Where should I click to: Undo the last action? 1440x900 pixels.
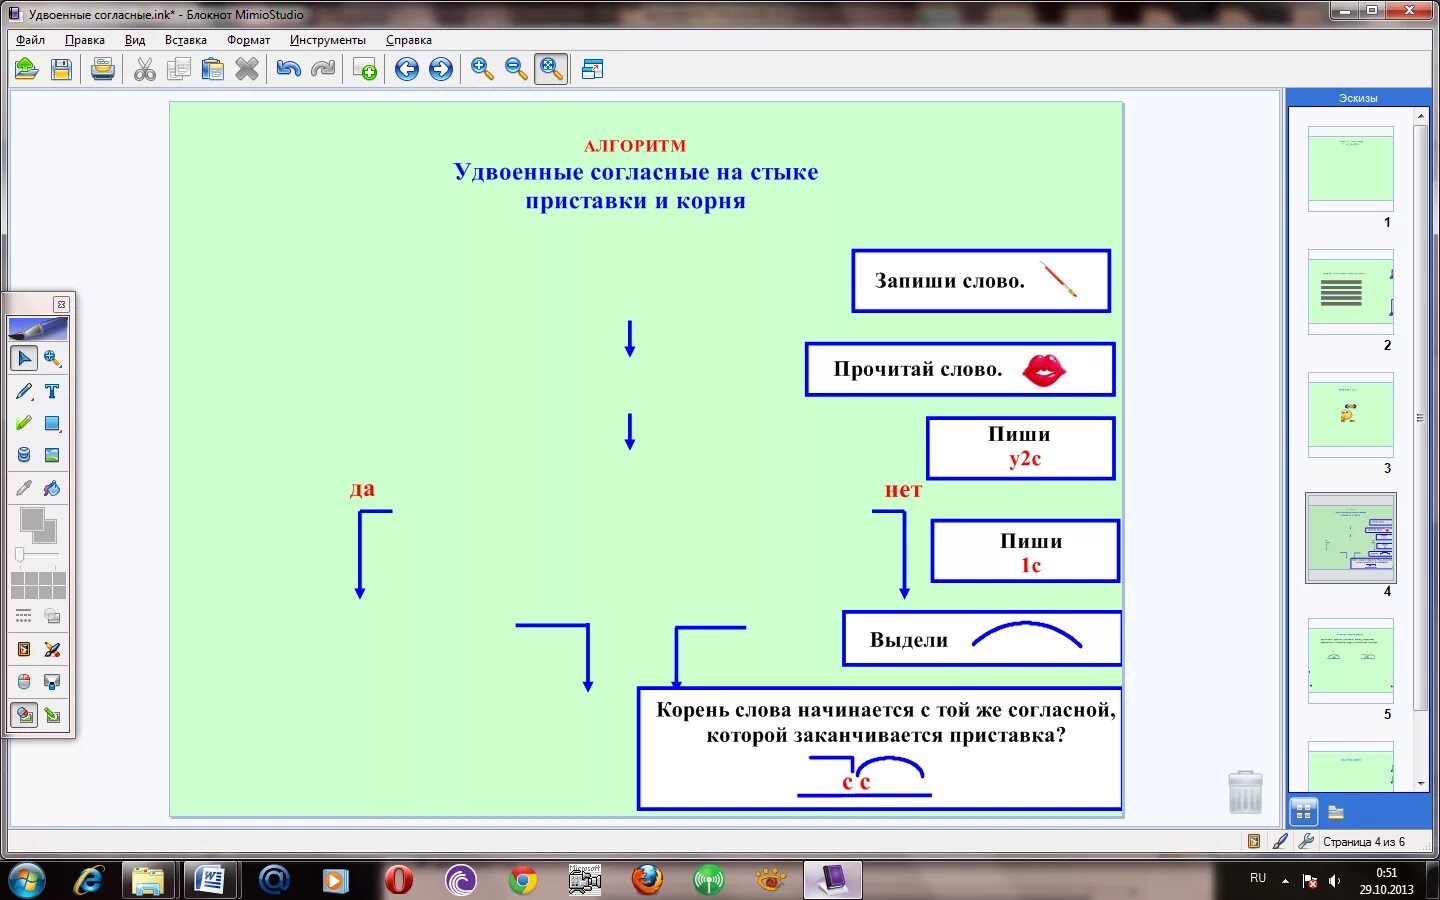tap(289, 69)
